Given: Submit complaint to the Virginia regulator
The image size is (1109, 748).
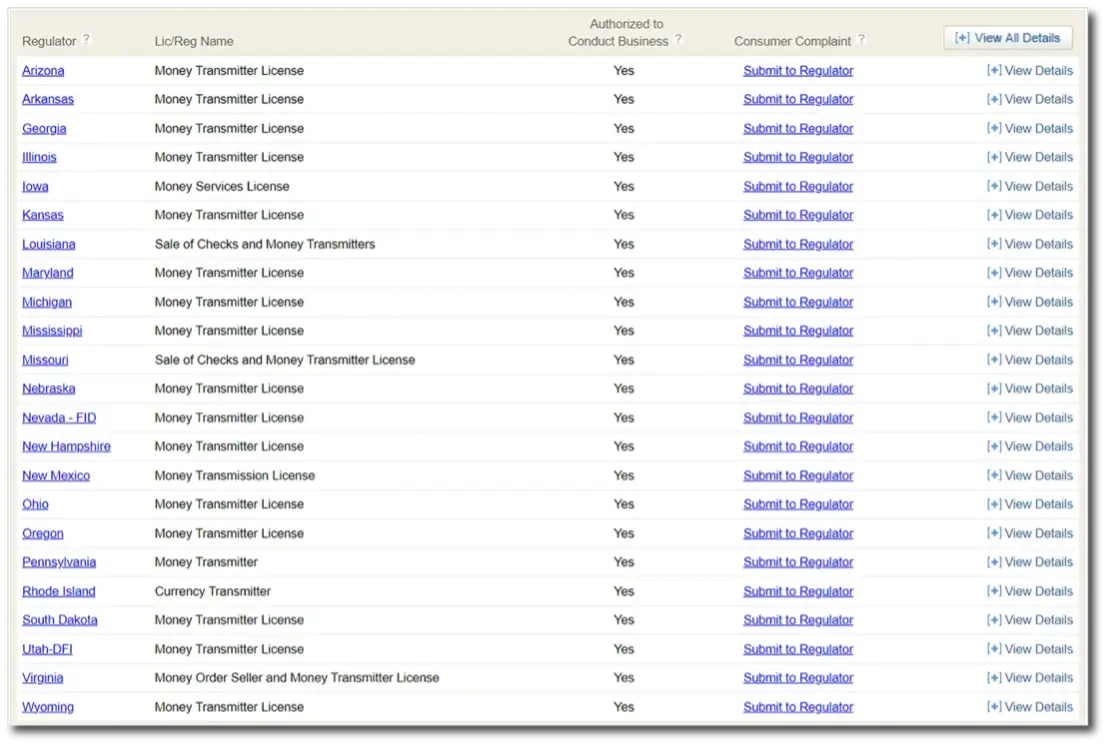Looking at the screenshot, I should click(x=798, y=678).
